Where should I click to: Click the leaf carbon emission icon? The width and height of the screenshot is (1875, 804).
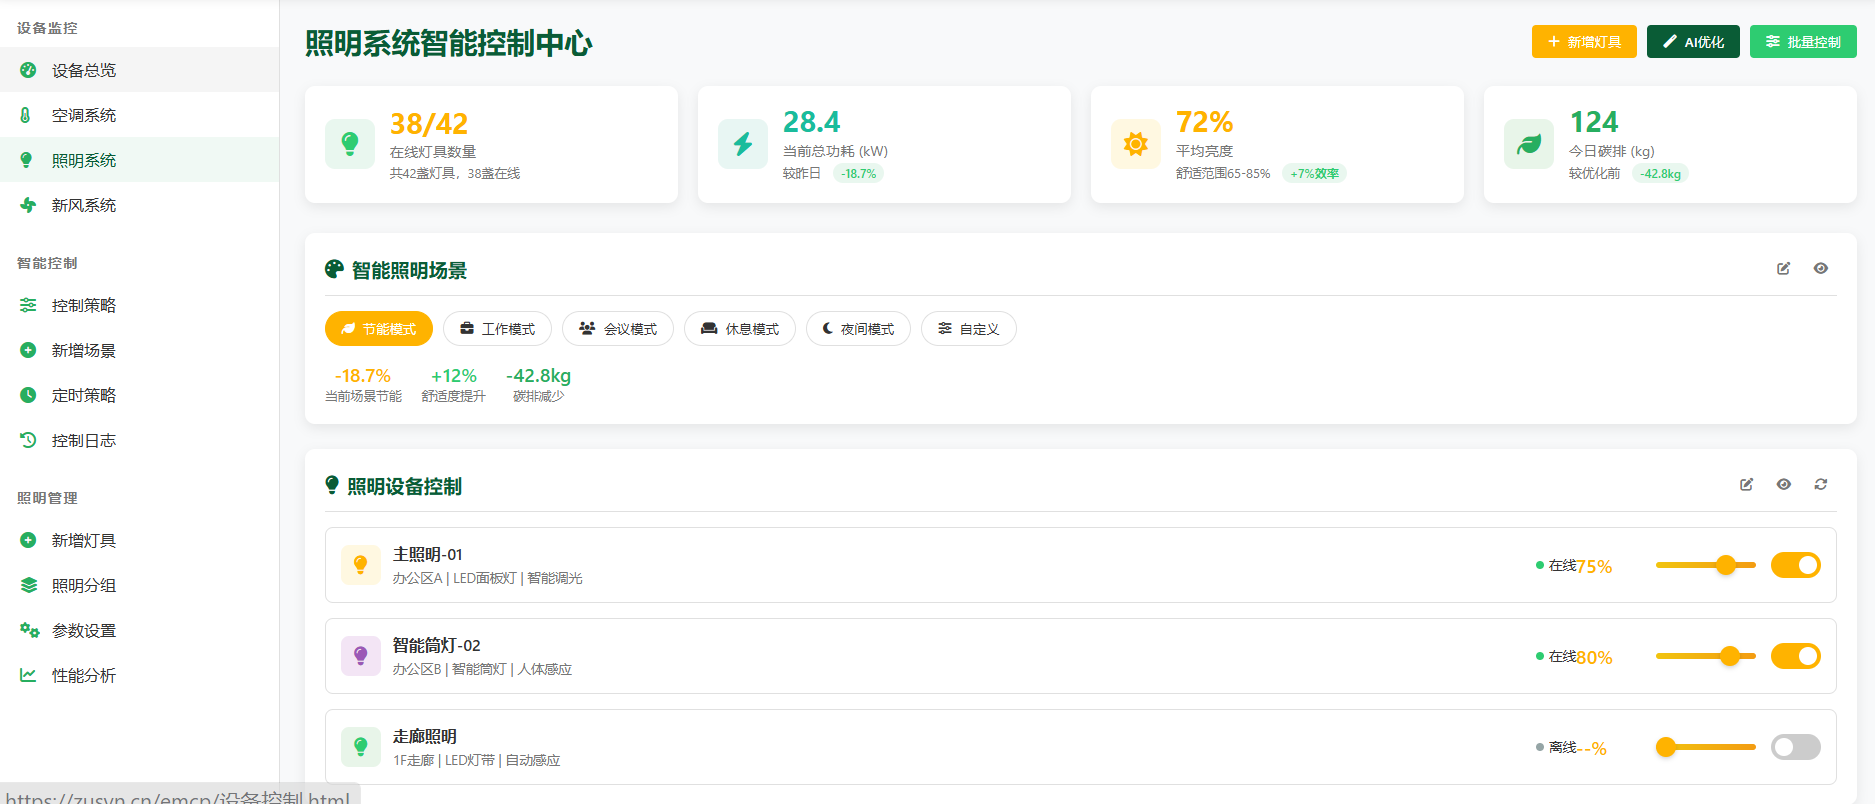(1529, 144)
